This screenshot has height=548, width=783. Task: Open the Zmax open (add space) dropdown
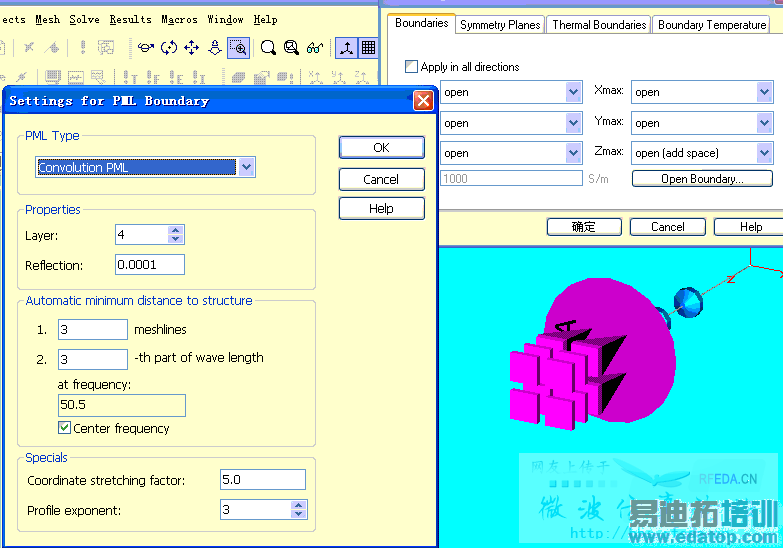tap(764, 153)
